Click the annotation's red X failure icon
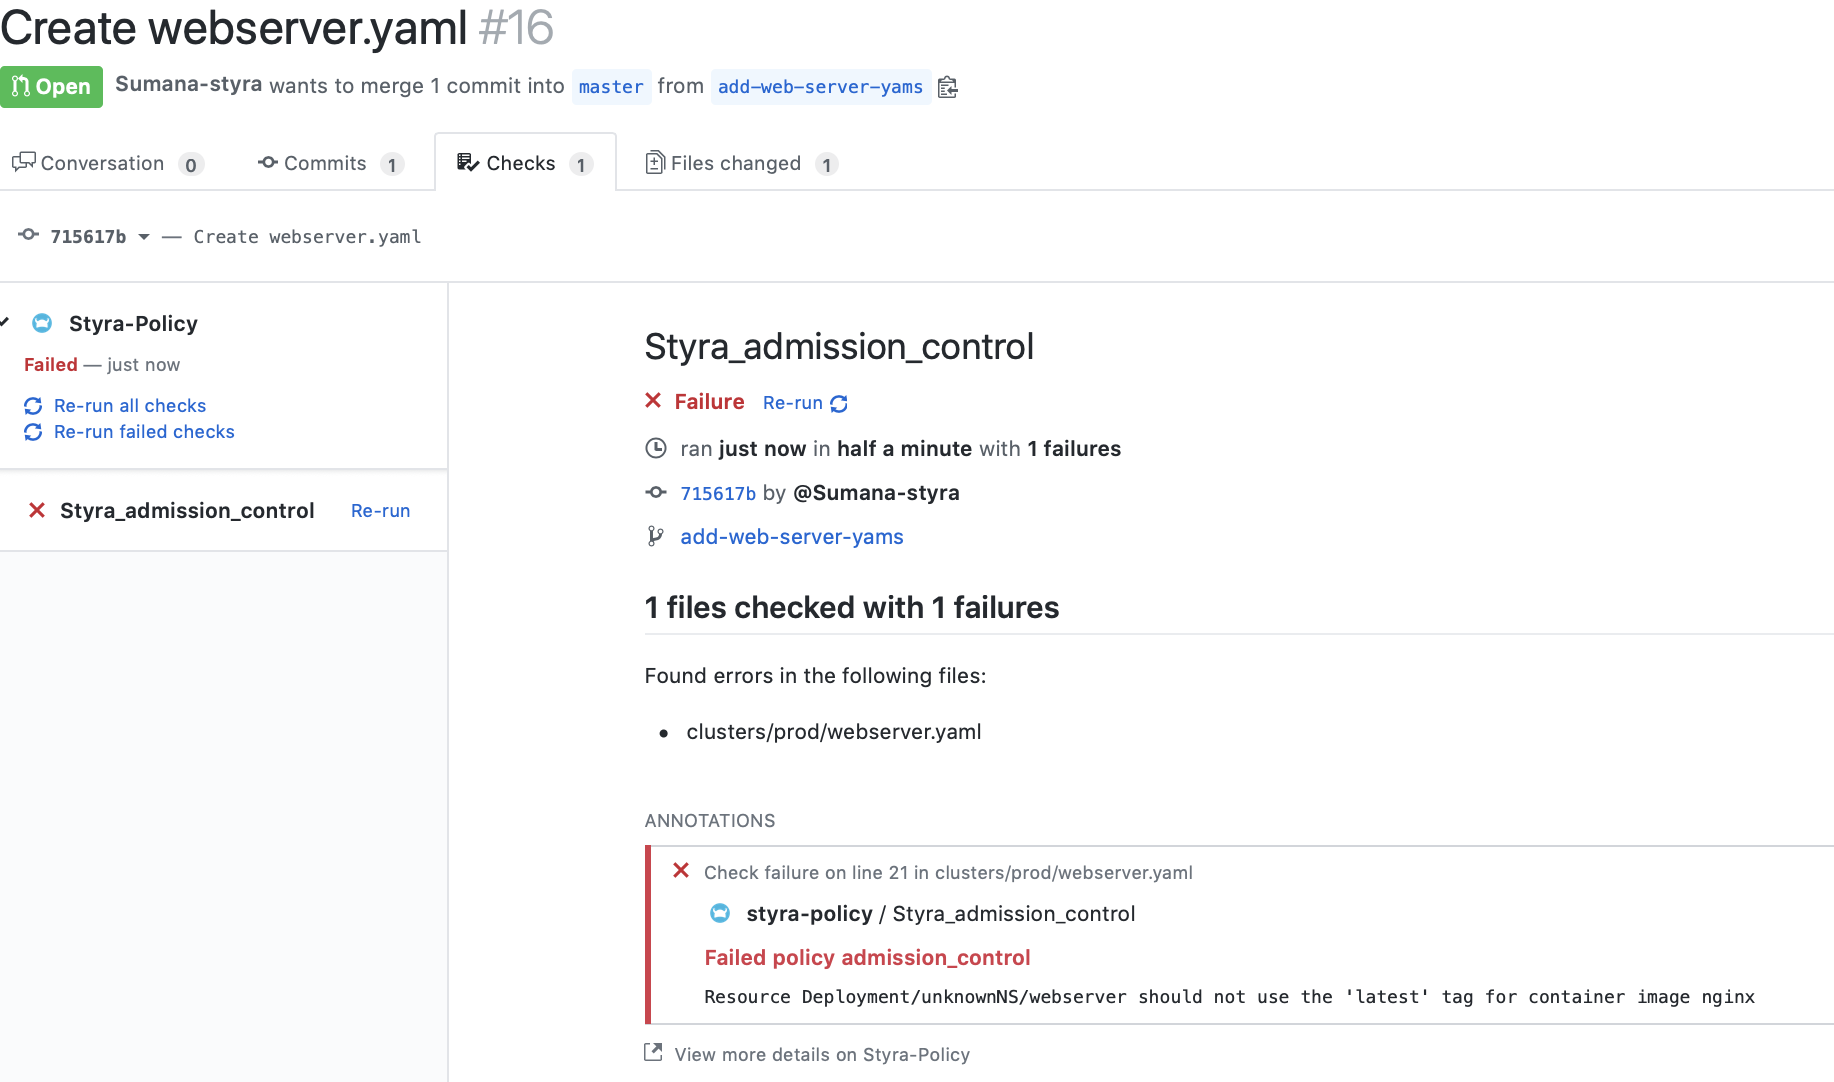Viewport: 1834px width, 1082px height. point(681,870)
